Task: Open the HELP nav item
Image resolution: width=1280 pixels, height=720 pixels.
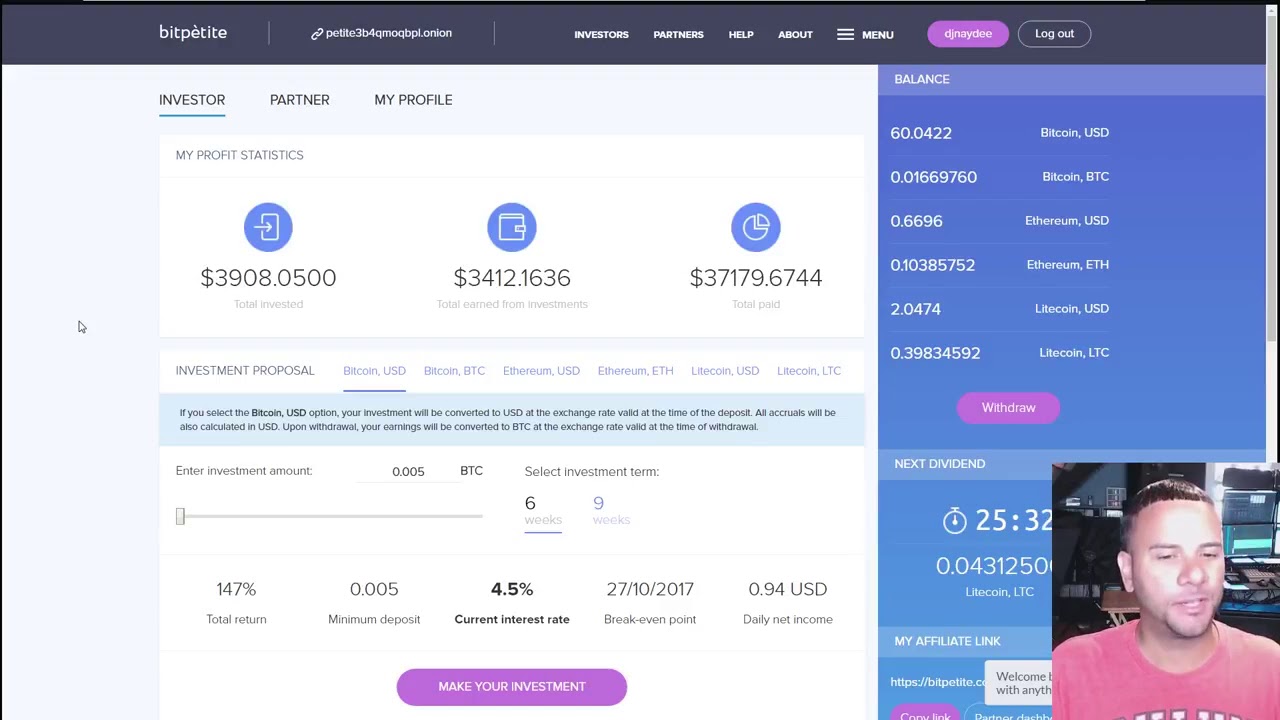Action: point(741,34)
